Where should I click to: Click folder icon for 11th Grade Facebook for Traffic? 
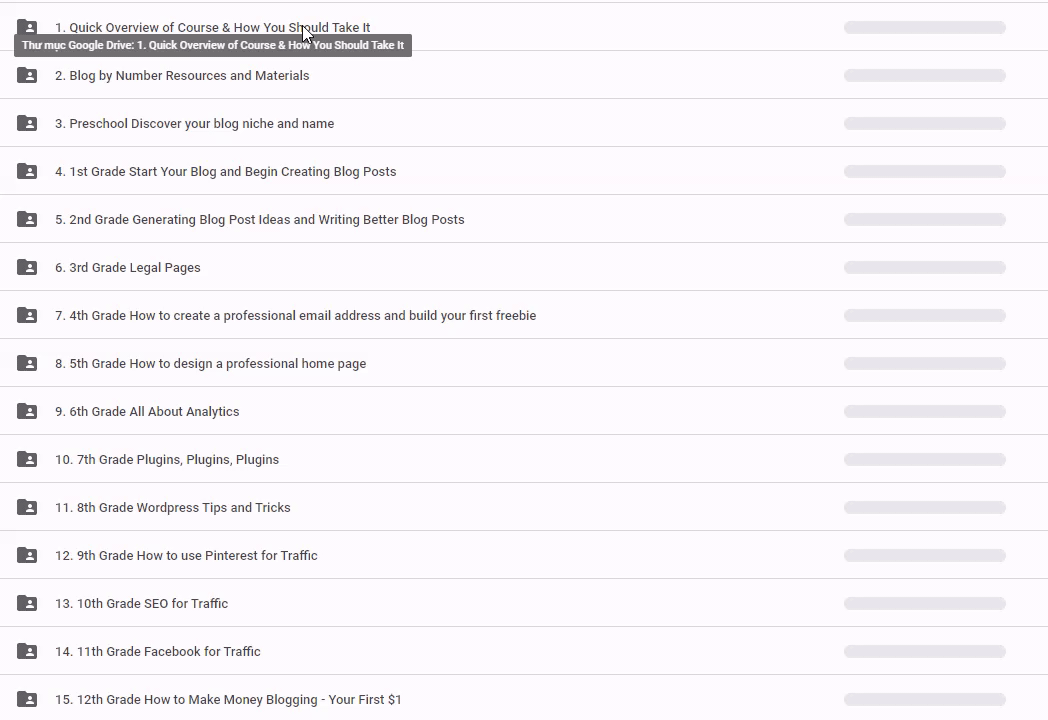(27, 651)
